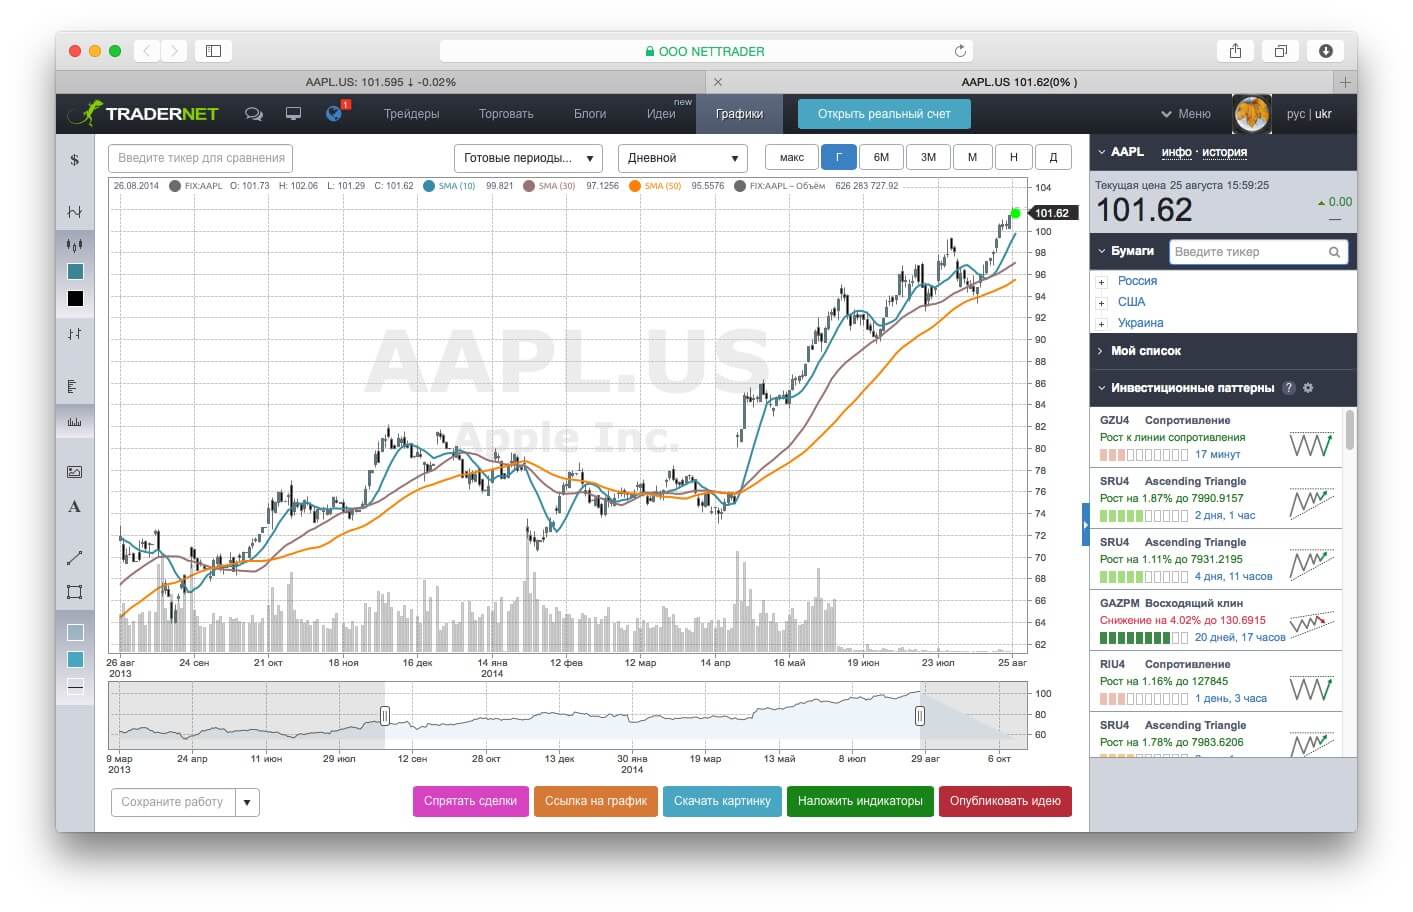Open the 'Сохраните работу' dropdown arrow

click(247, 802)
